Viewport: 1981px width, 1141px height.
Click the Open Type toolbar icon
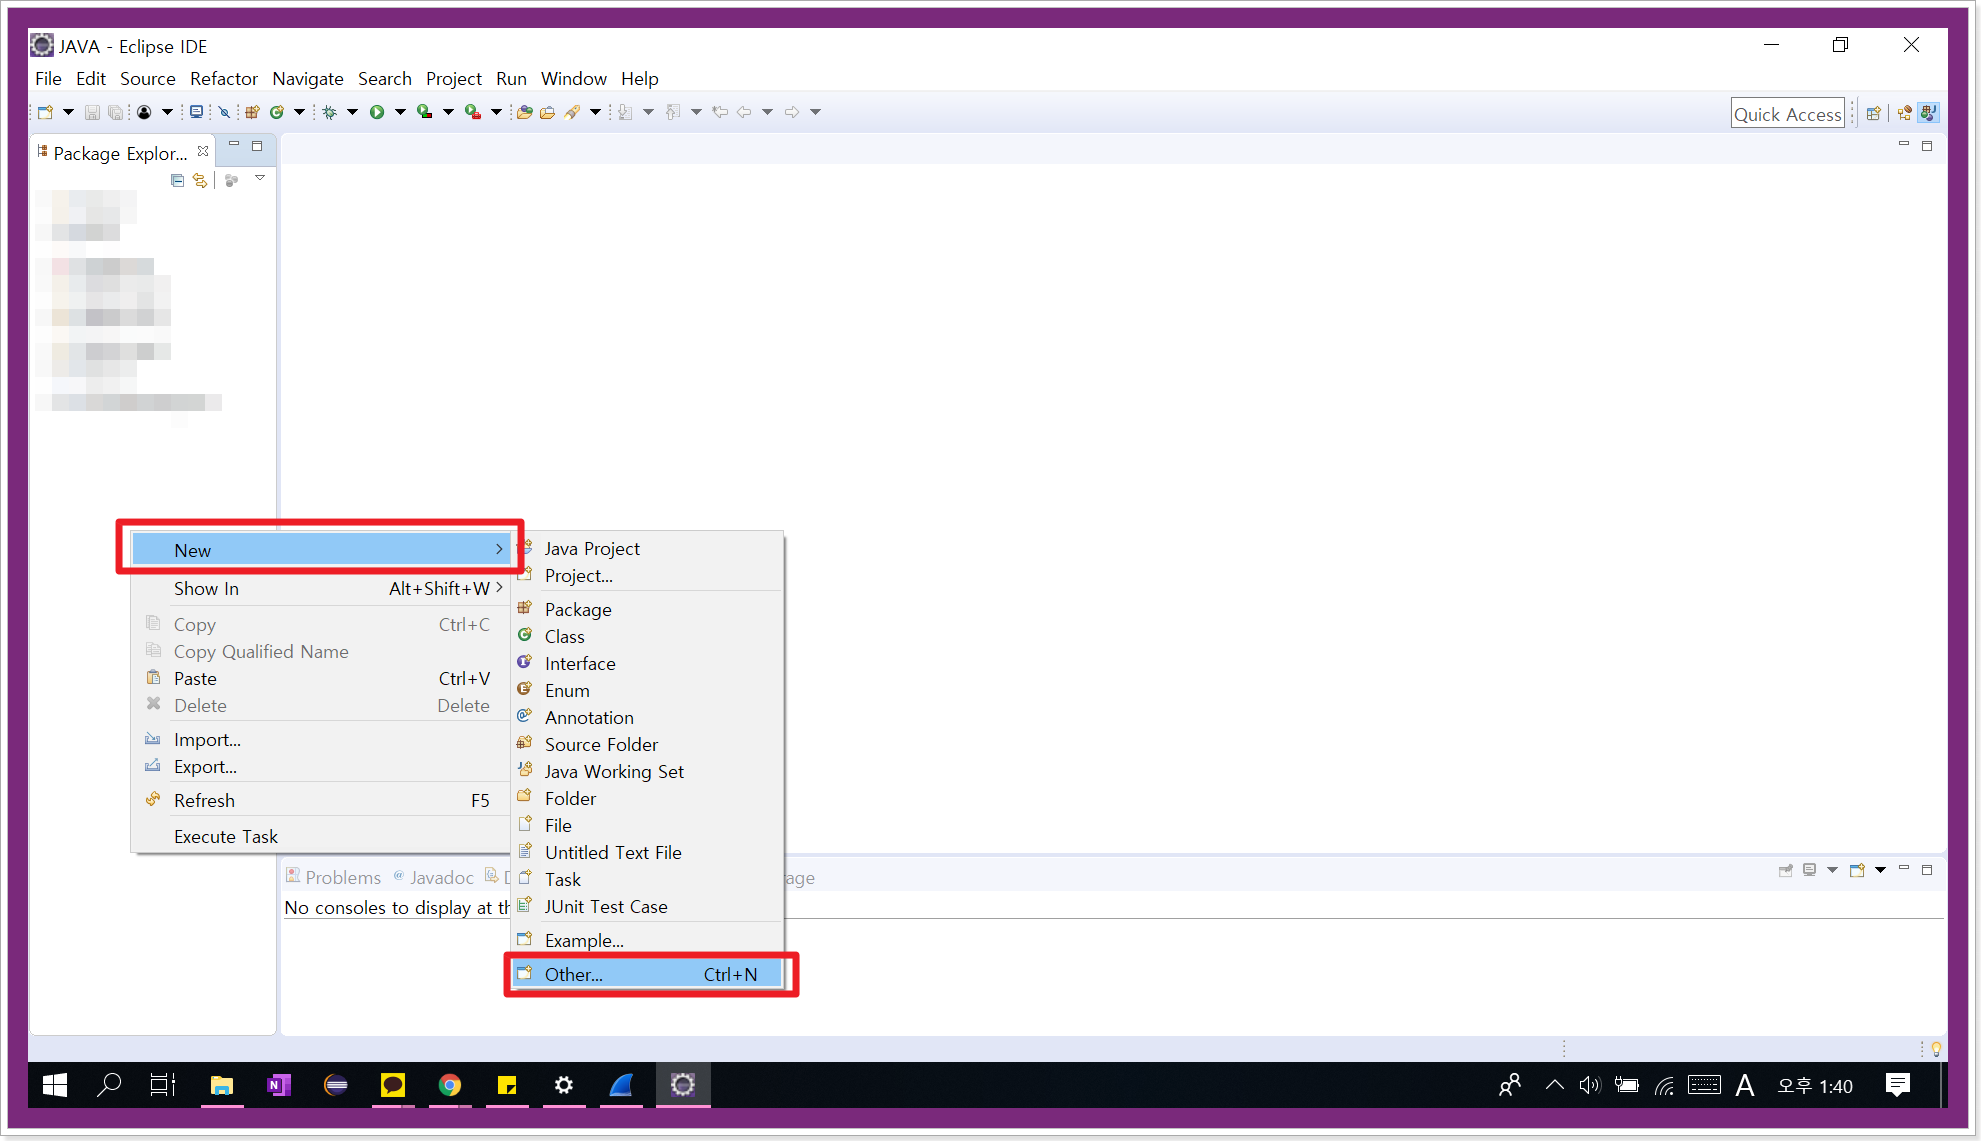(524, 112)
